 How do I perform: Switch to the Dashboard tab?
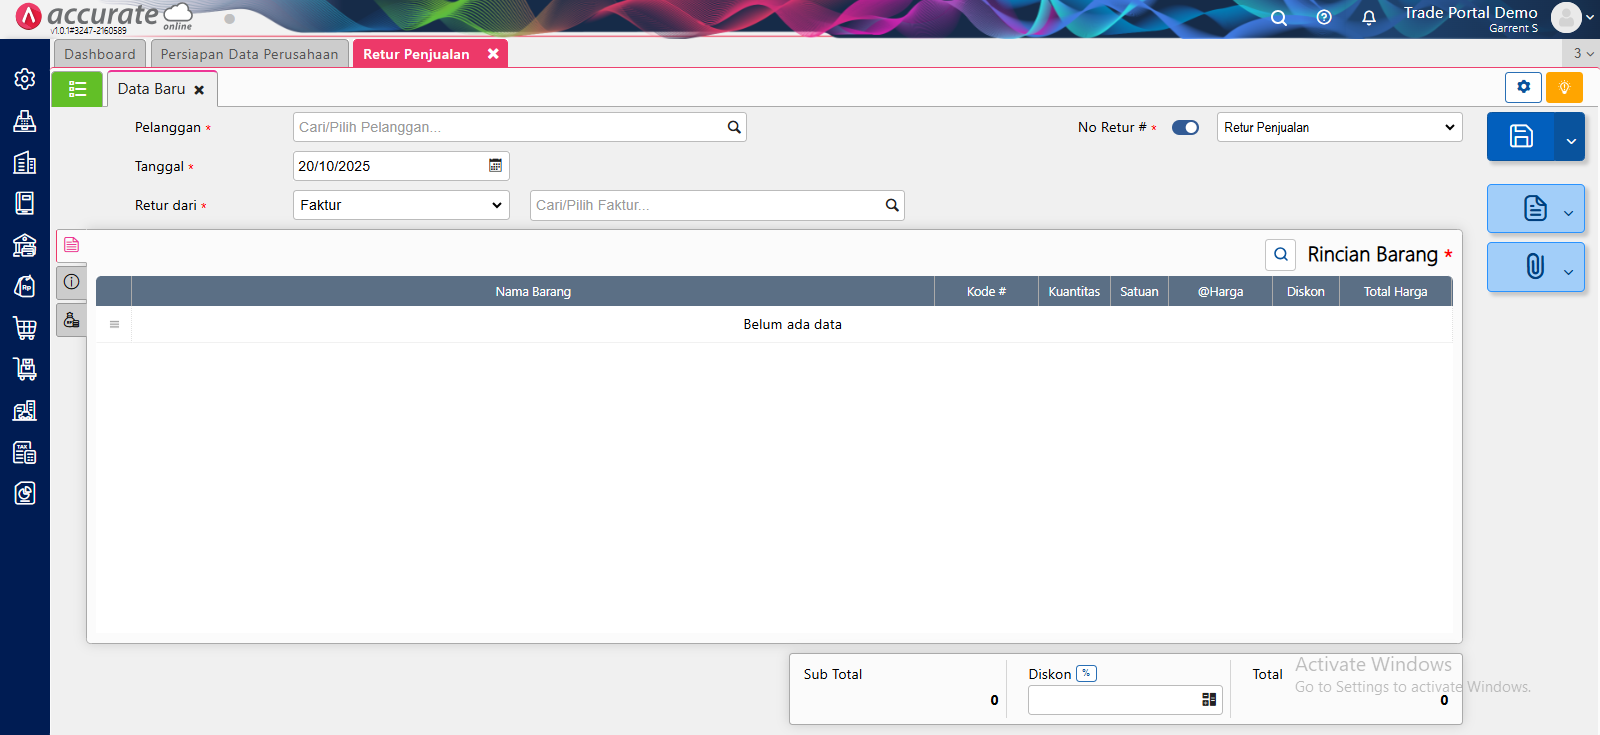[100, 54]
